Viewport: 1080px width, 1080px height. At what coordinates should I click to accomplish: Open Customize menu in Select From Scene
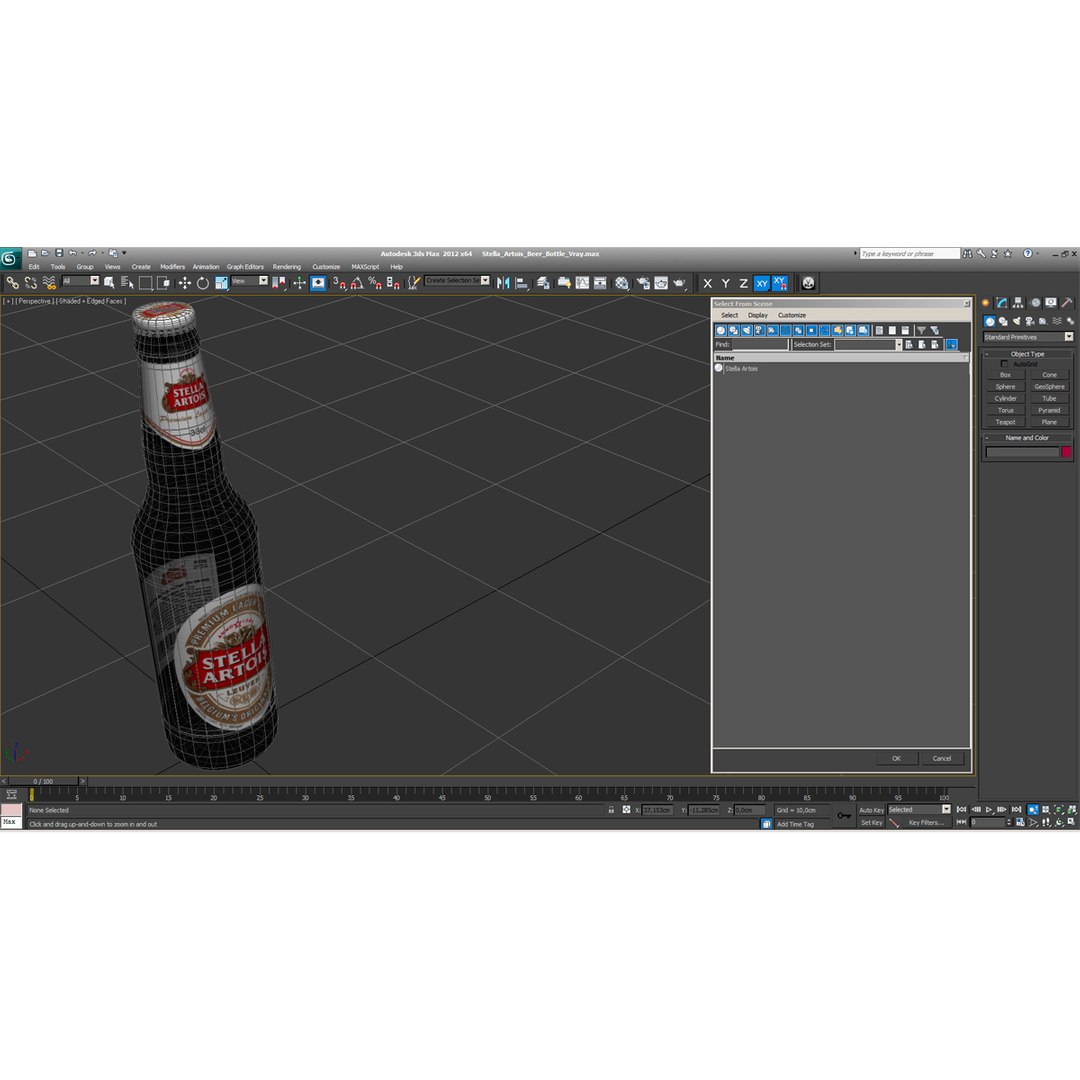click(x=792, y=315)
